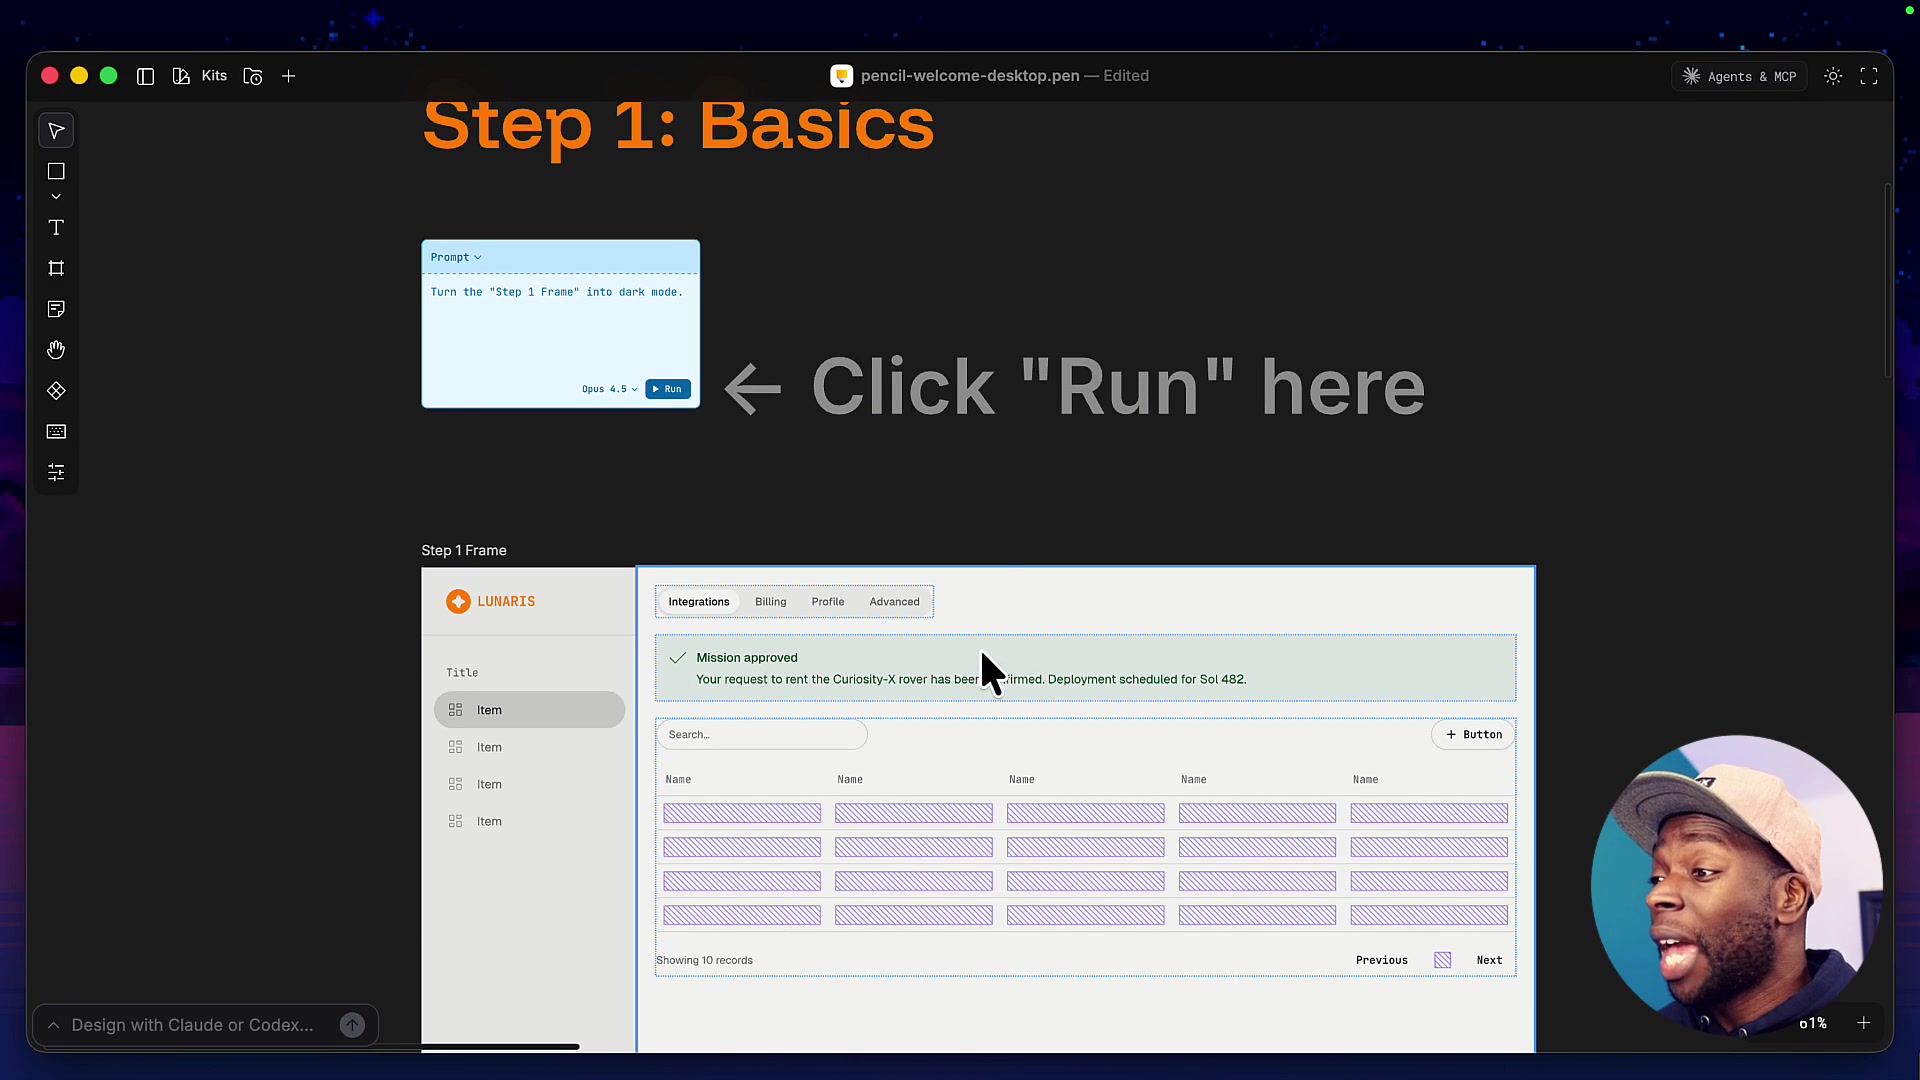Expand the shape tool chevron
This screenshot has height=1080, width=1920.
point(56,196)
